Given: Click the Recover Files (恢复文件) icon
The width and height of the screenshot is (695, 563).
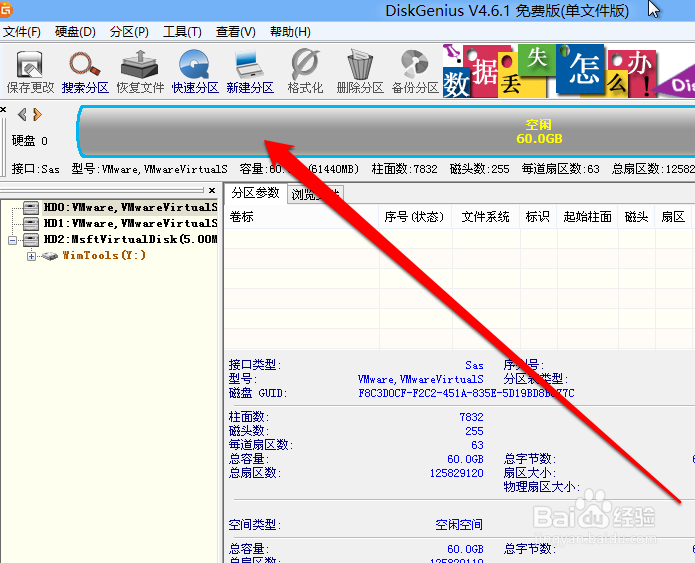Looking at the screenshot, I should tap(140, 71).
